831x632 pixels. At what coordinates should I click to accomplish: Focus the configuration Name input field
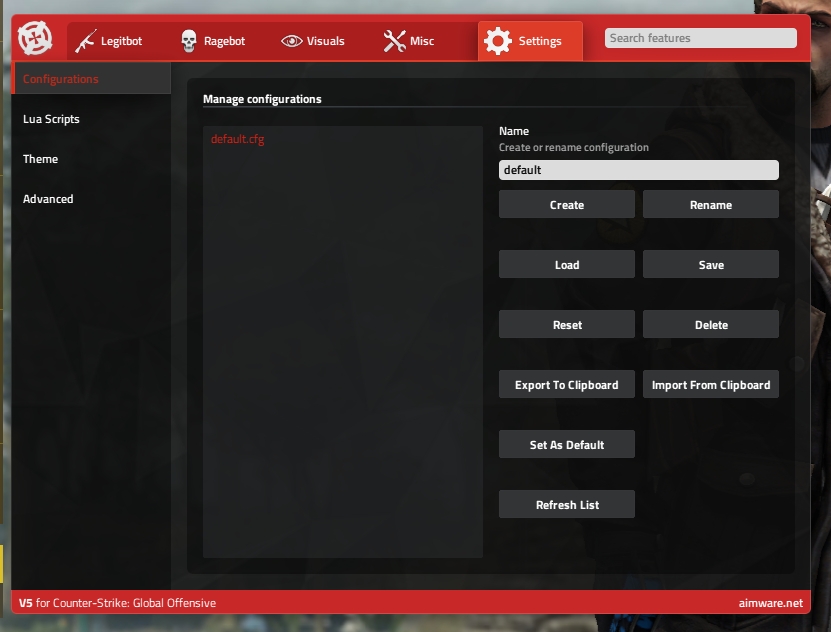[638, 170]
